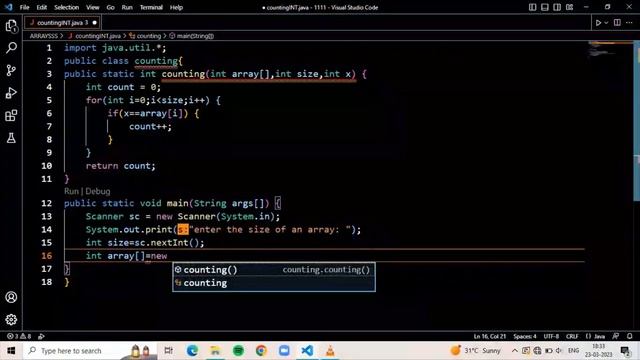Open Spotify from taskbar
Image resolution: width=640 pixels, height=360 pixels.
(x=238, y=351)
